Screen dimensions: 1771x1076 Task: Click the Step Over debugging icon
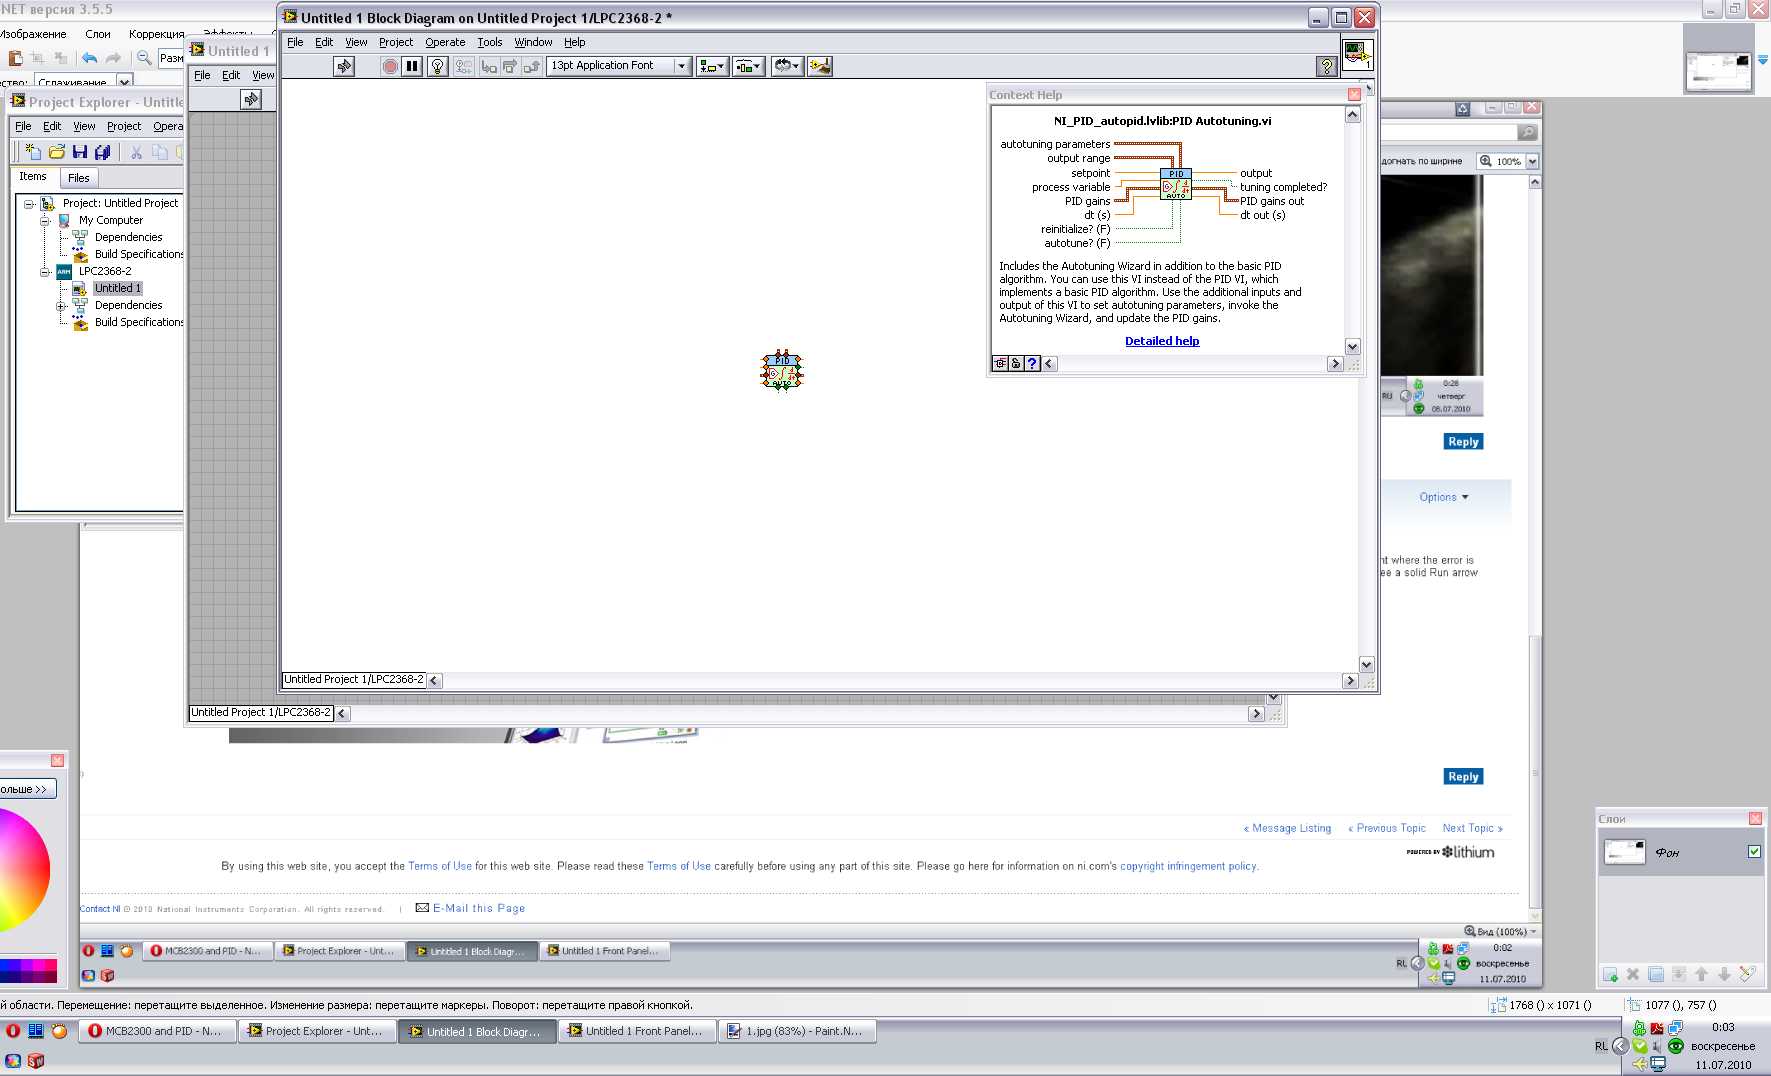pos(510,66)
